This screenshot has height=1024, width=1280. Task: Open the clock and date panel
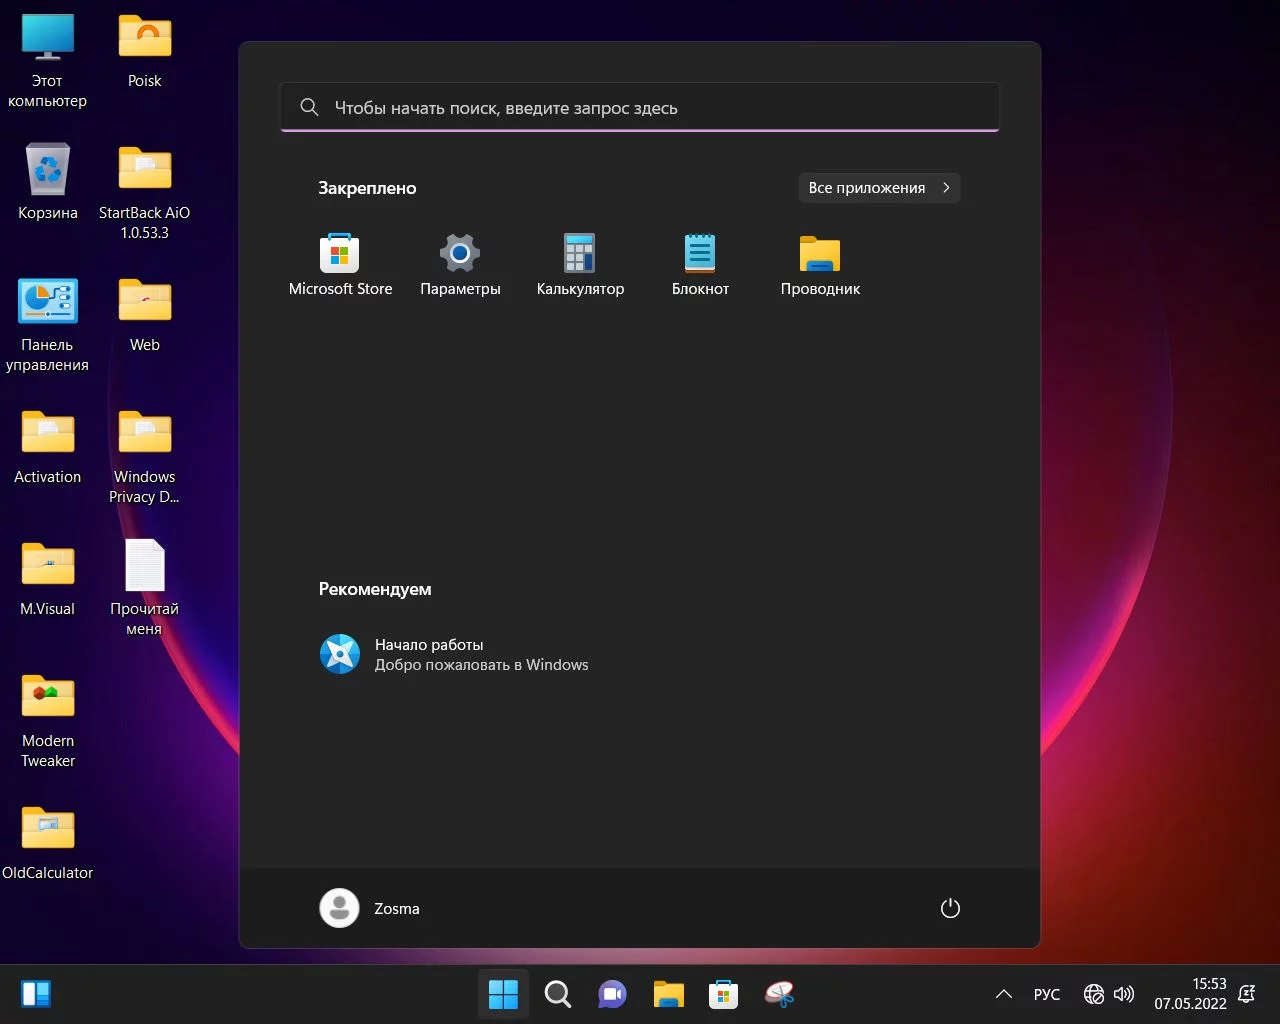(1190, 994)
